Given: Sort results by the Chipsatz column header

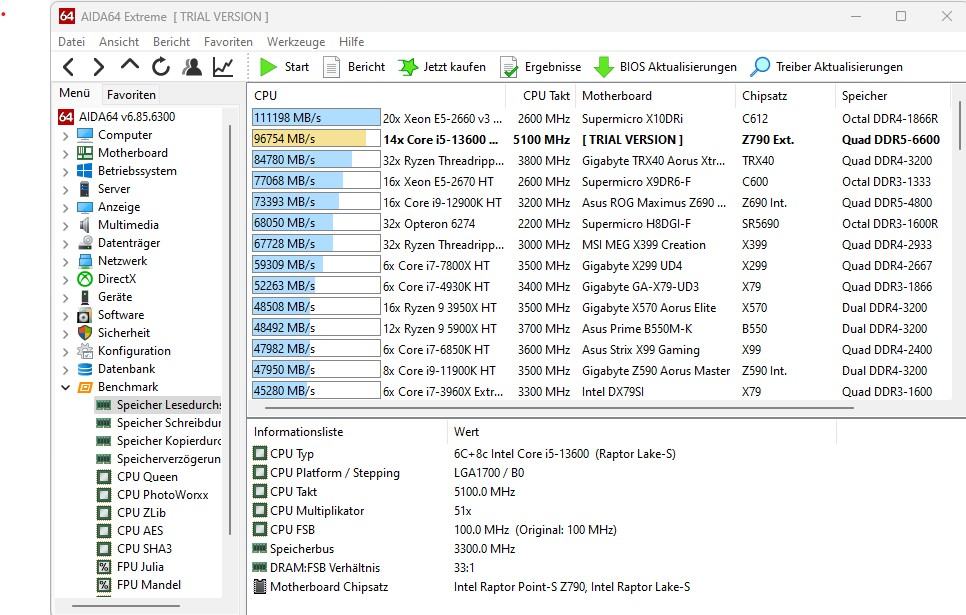Looking at the screenshot, I should click(785, 96).
